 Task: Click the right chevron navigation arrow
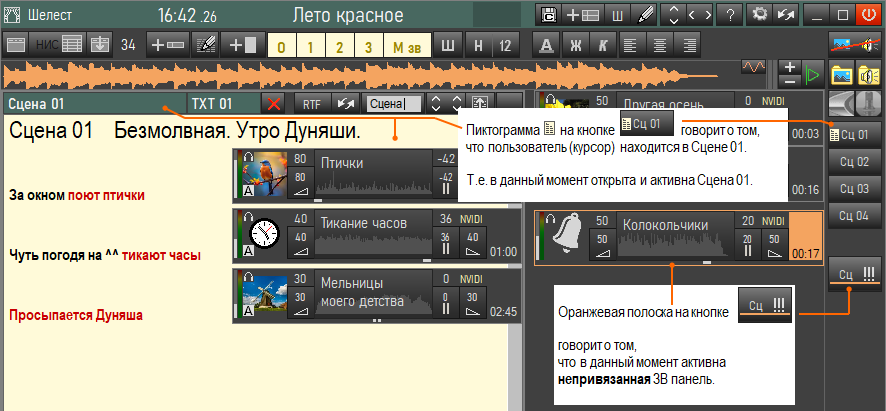click(707, 15)
